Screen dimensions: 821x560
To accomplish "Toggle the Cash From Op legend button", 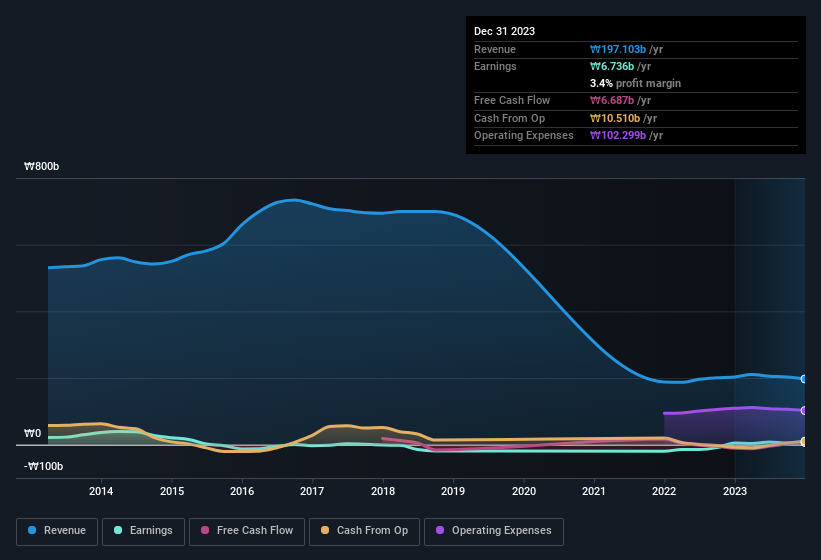I will tap(364, 531).
